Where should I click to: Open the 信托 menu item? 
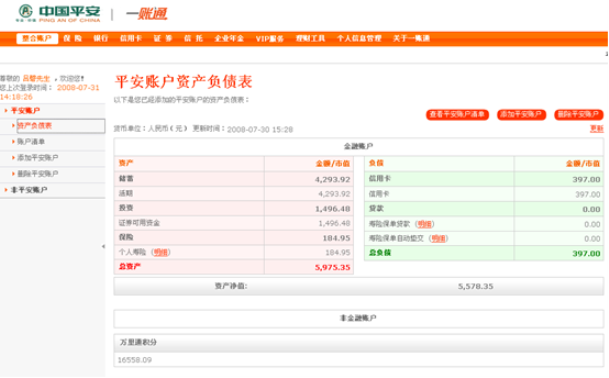coord(193,38)
